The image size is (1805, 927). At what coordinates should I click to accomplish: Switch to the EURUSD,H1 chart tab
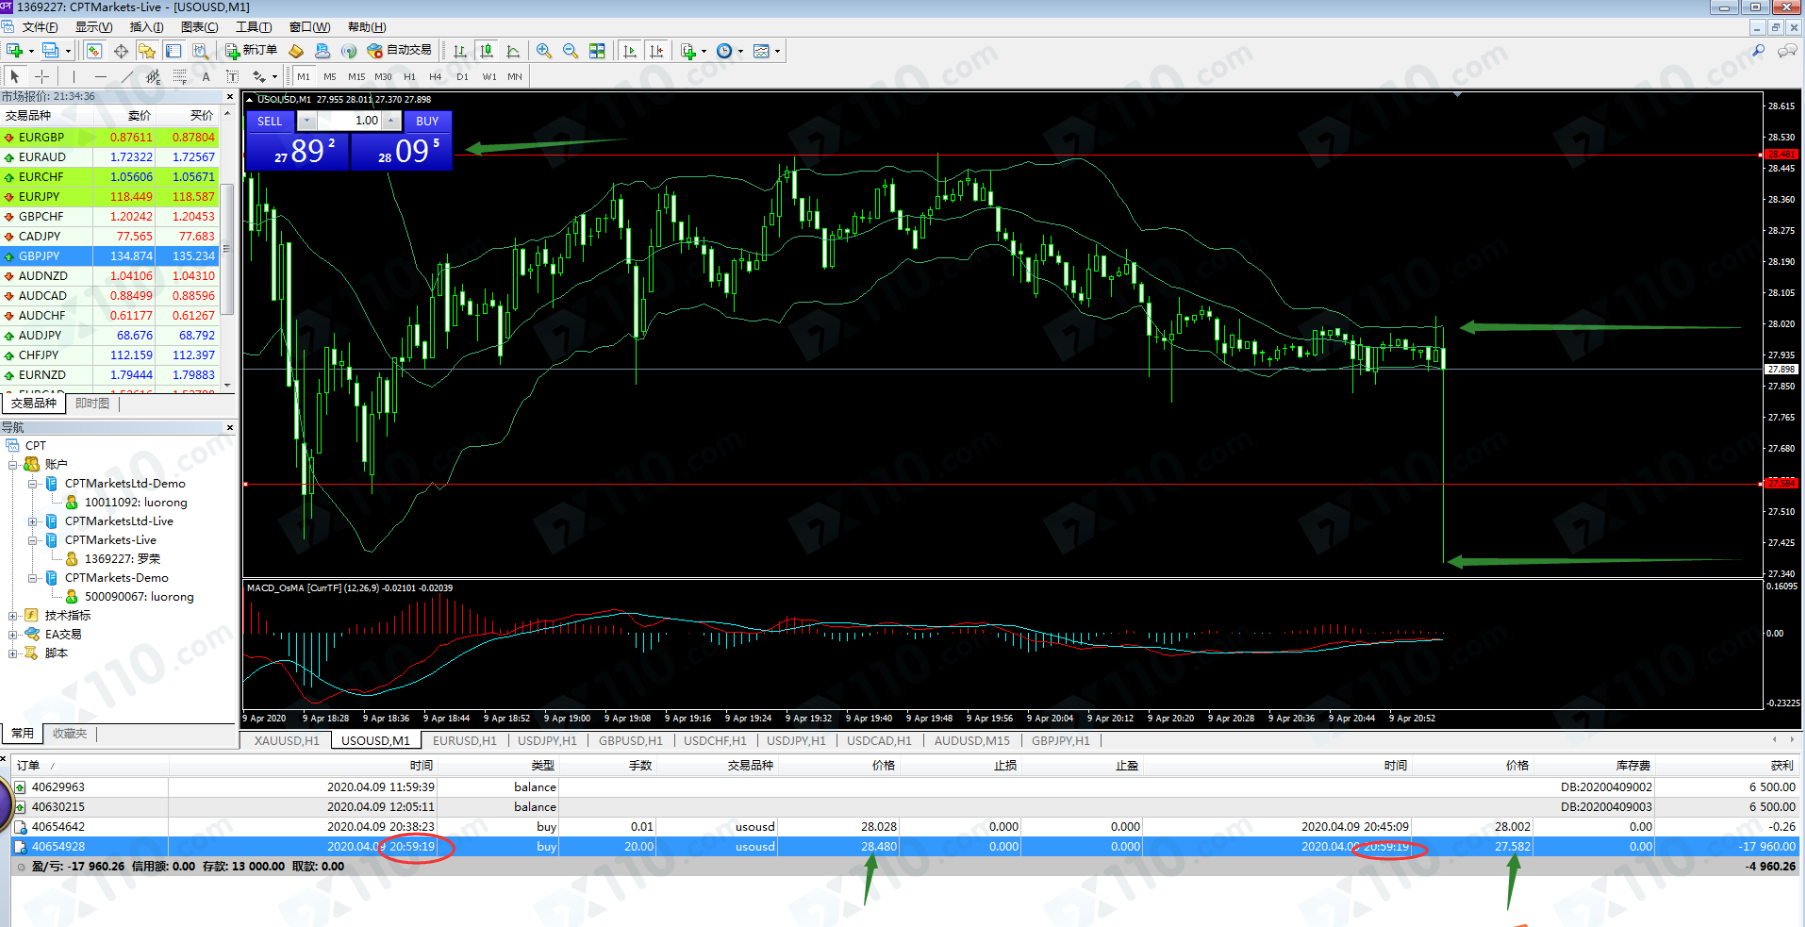464,741
